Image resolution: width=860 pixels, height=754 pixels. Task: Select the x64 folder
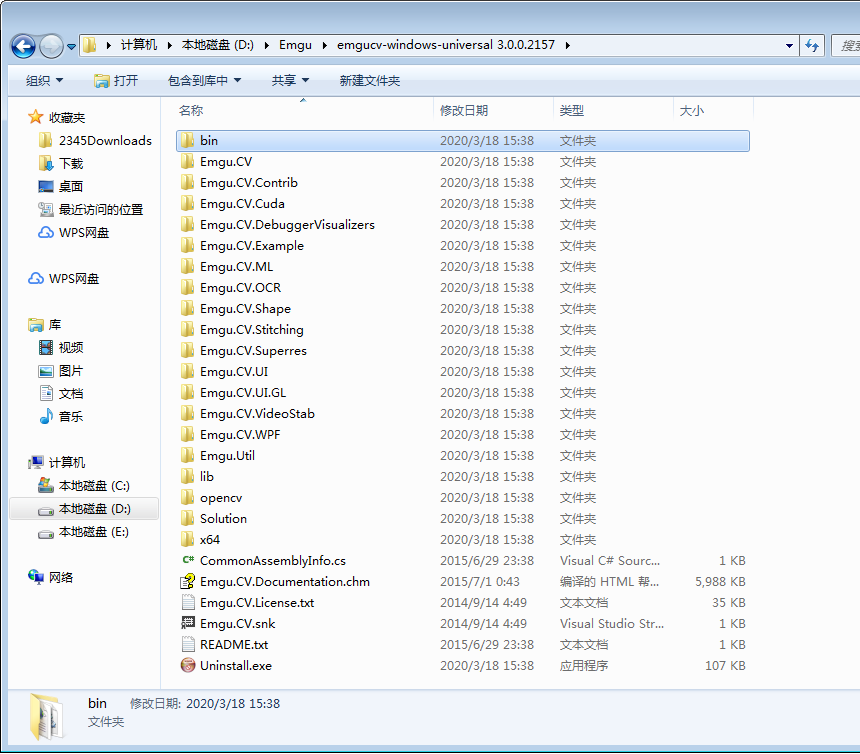point(210,540)
